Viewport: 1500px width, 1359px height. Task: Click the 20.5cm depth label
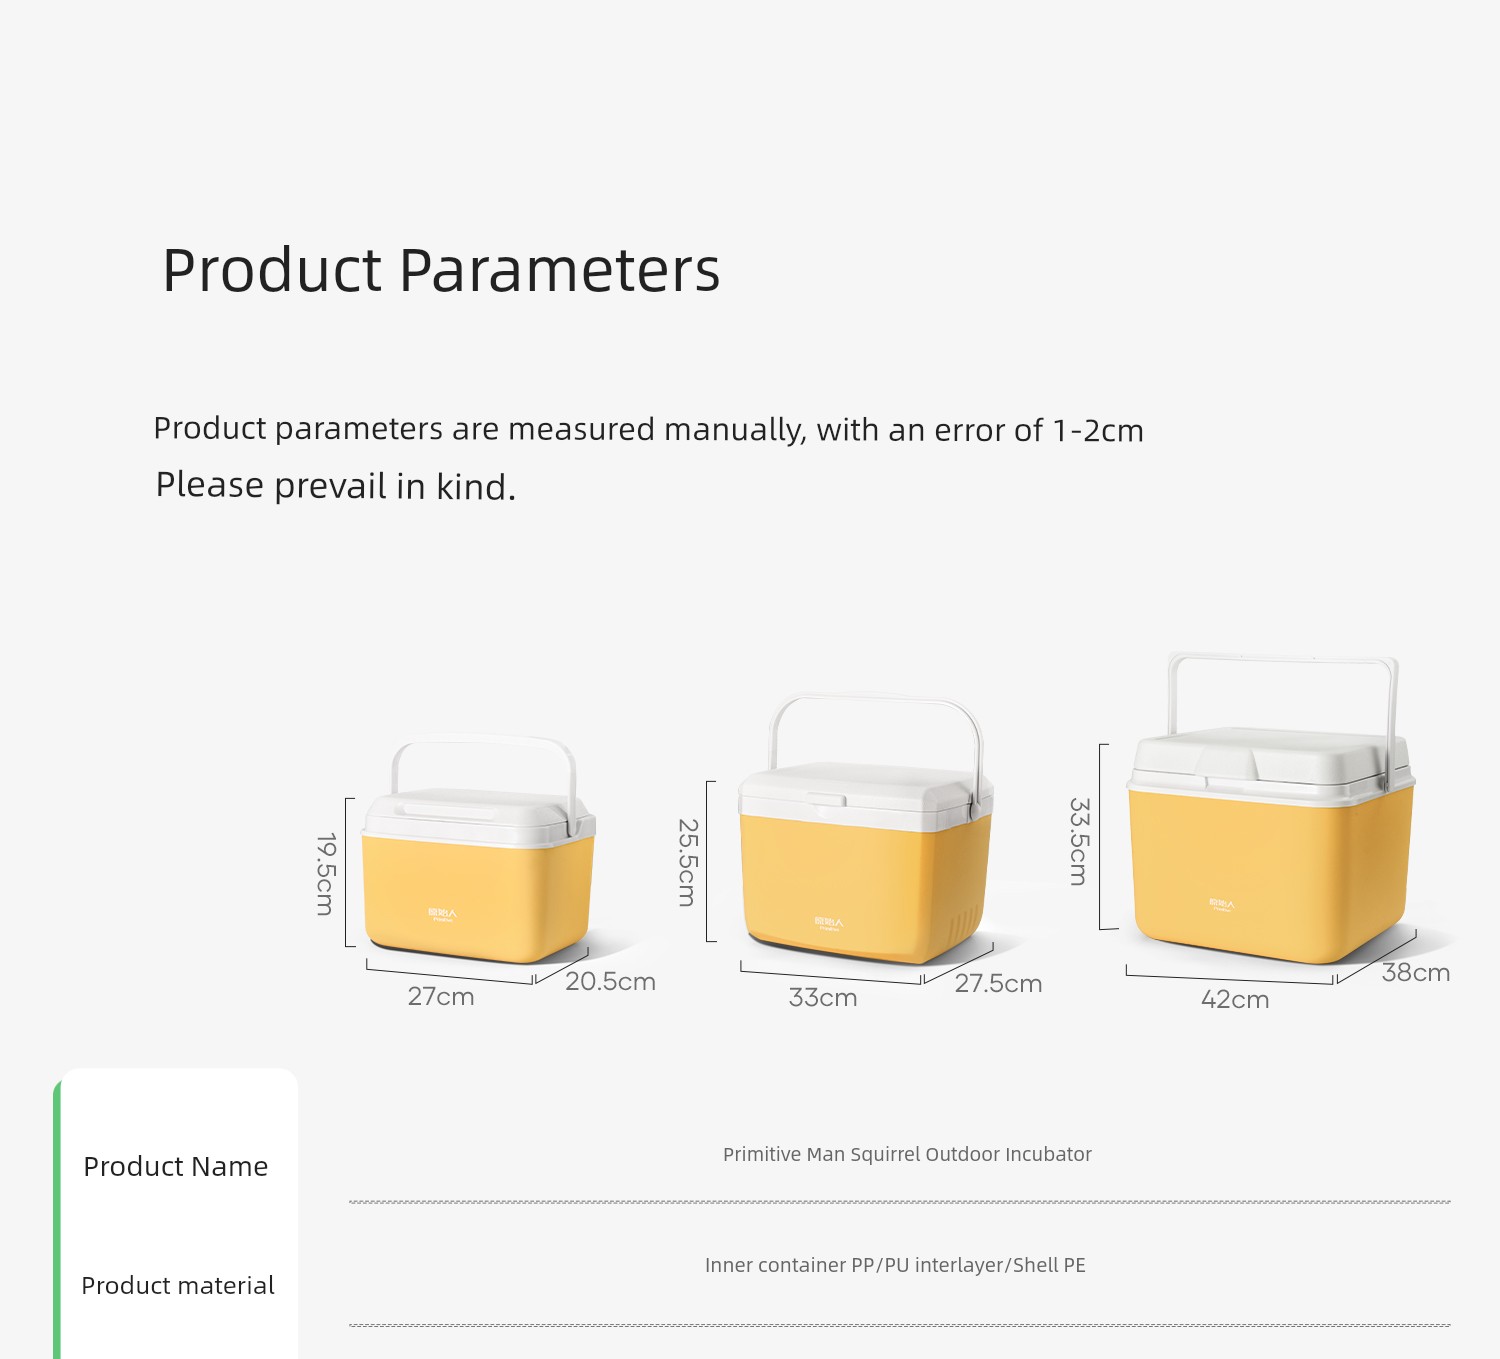610,982
